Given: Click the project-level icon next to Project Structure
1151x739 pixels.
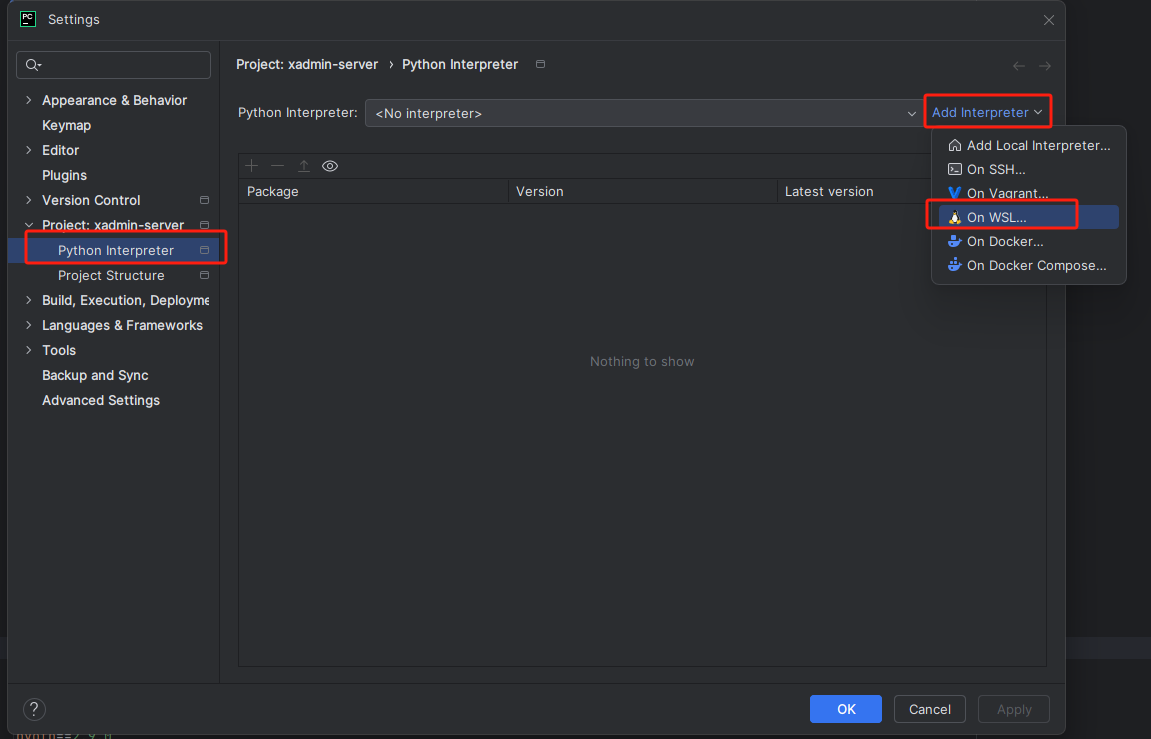Looking at the screenshot, I should click(205, 275).
